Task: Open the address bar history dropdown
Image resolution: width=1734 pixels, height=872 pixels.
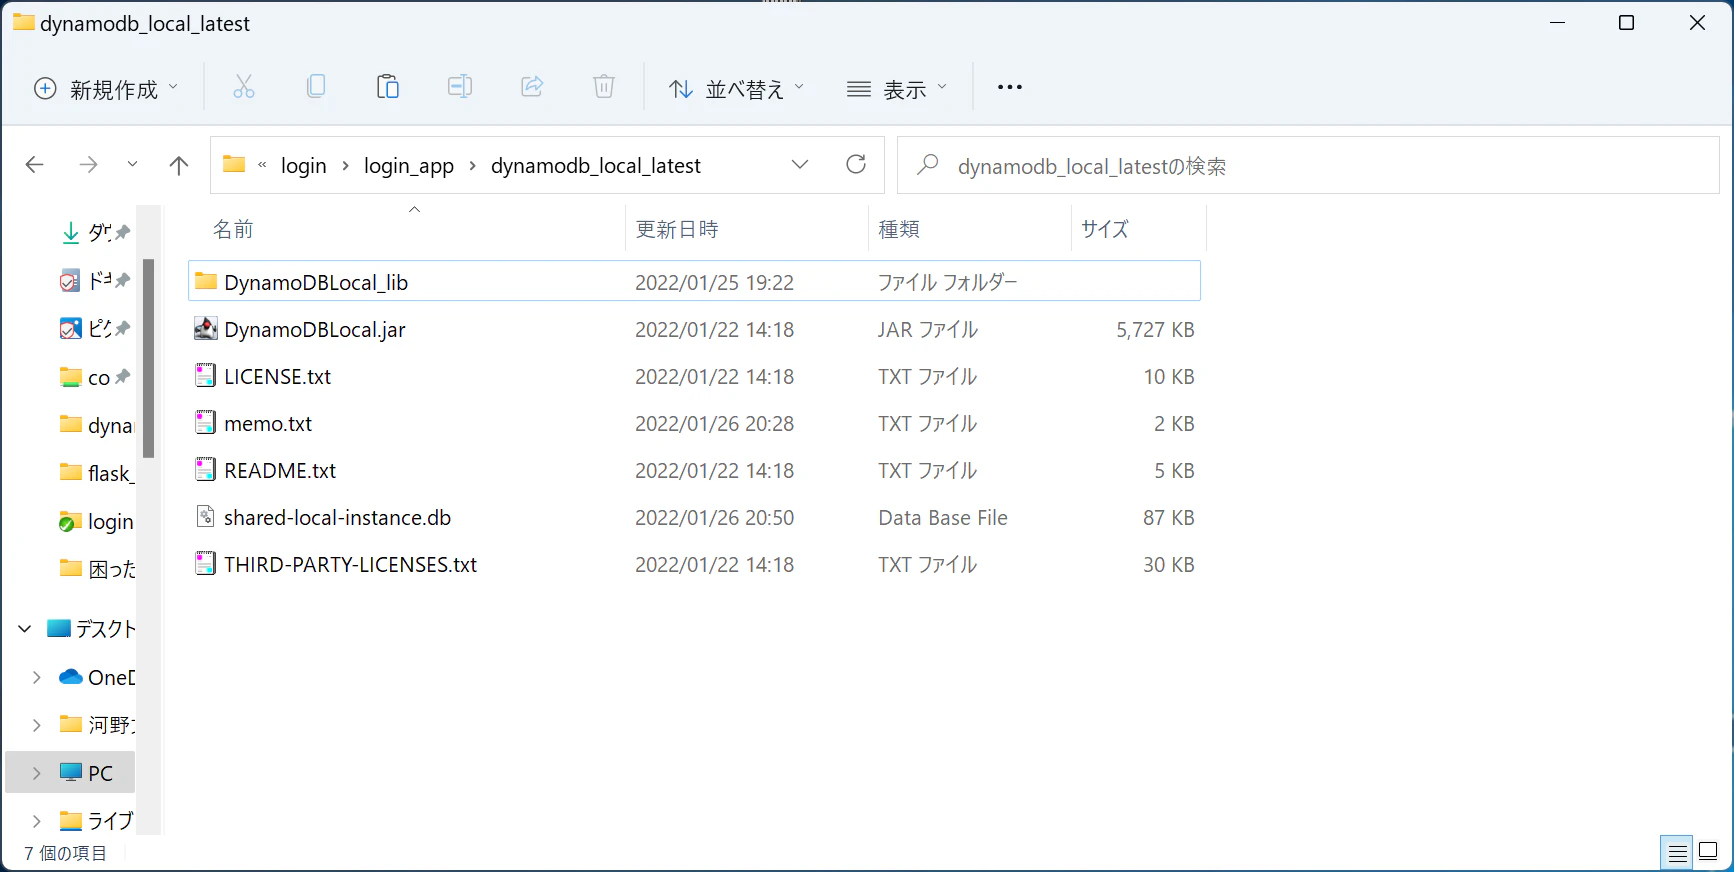Action: pyautogui.click(x=800, y=164)
